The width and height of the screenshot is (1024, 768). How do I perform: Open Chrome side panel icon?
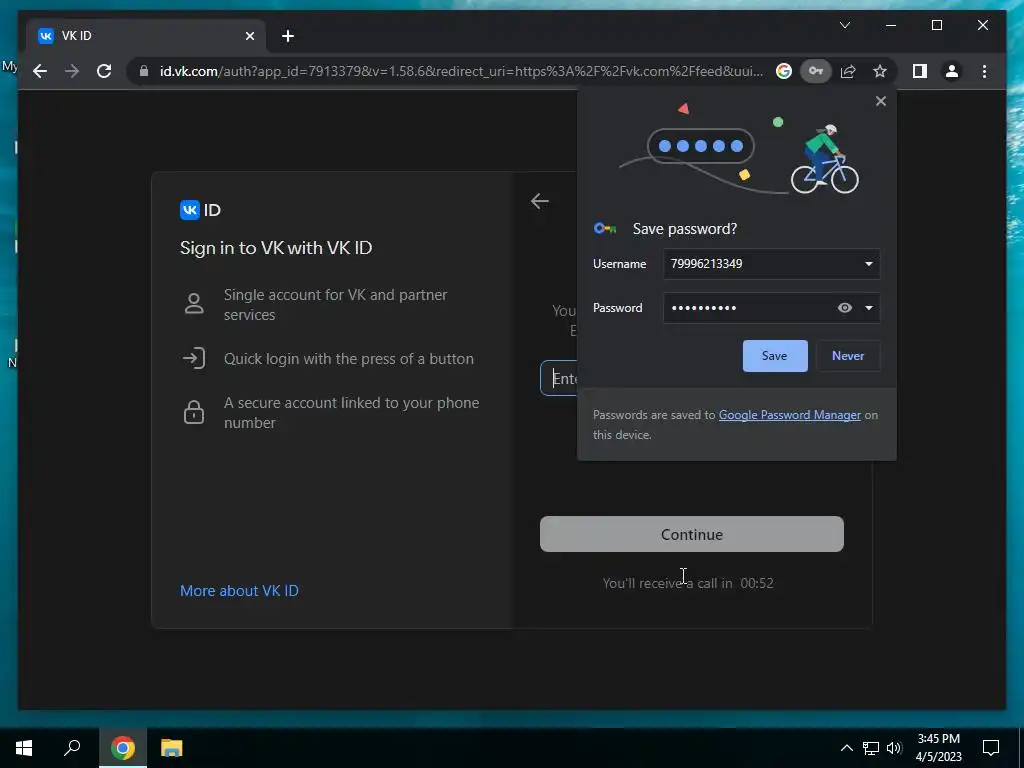click(920, 71)
